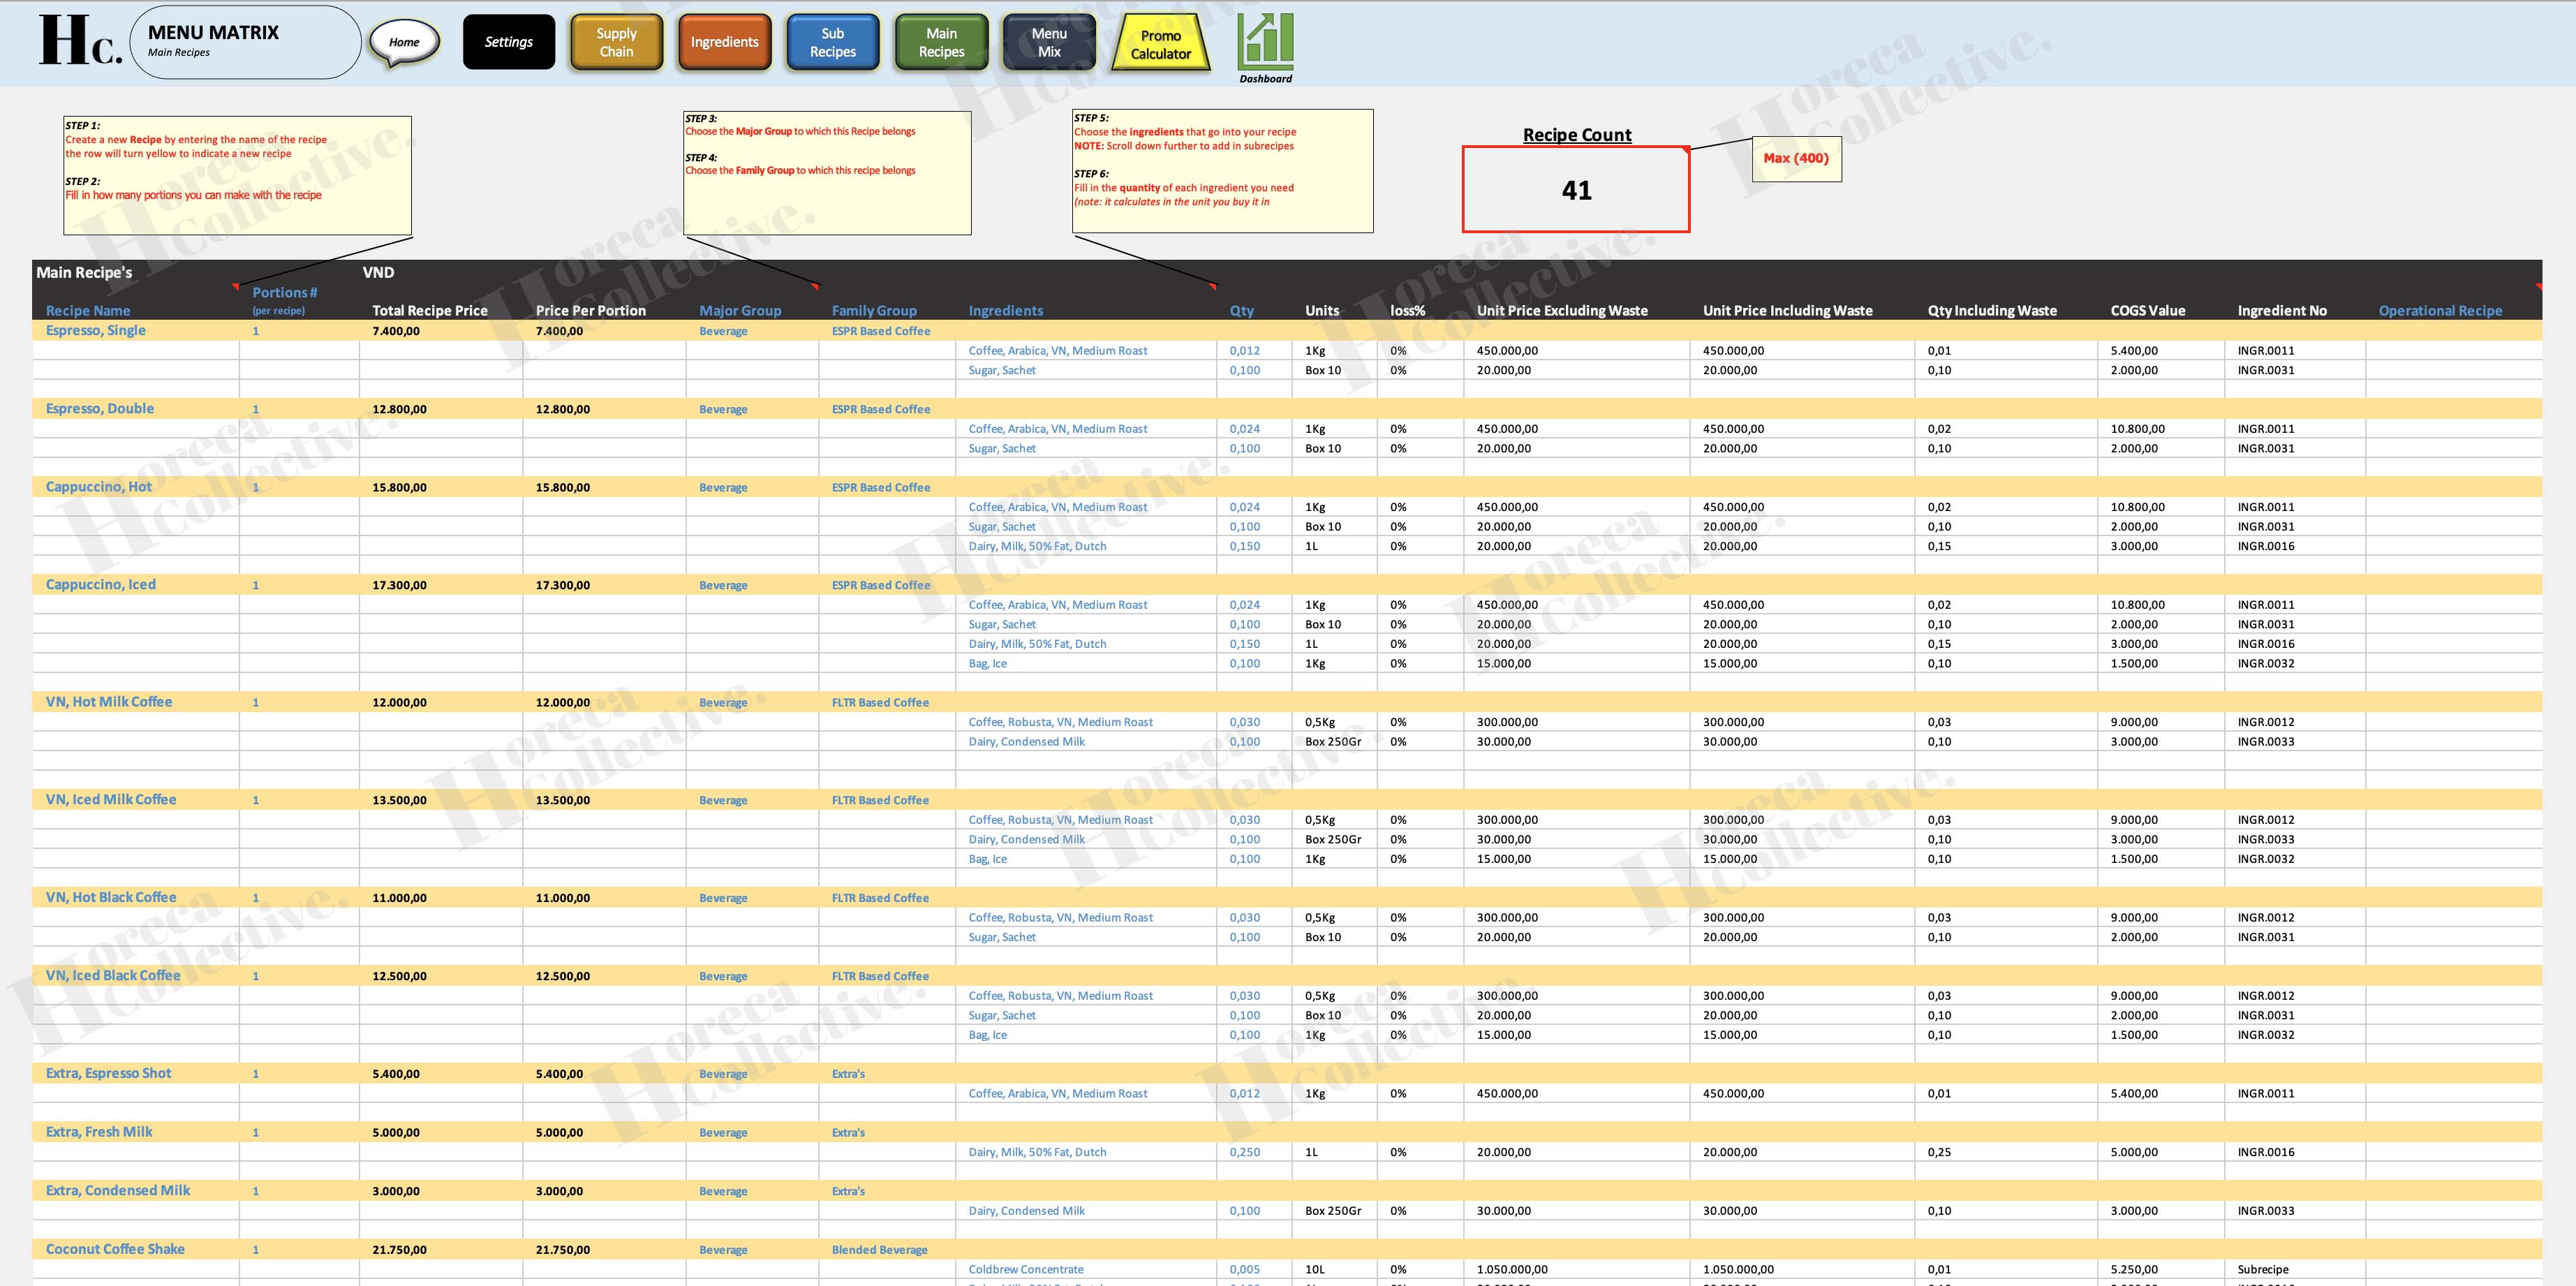Open the Units column filter
Image resolution: width=2576 pixels, height=1286 pixels.
[x=1321, y=310]
